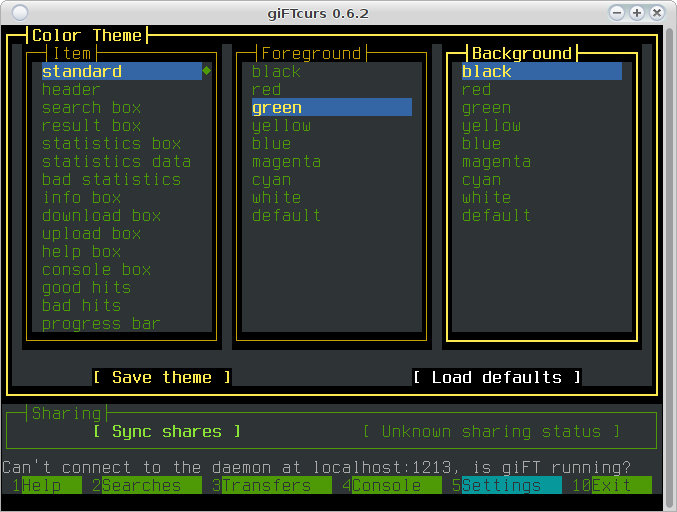The width and height of the screenshot is (677, 512).
Task: Set Background color to green
Action: tap(487, 107)
